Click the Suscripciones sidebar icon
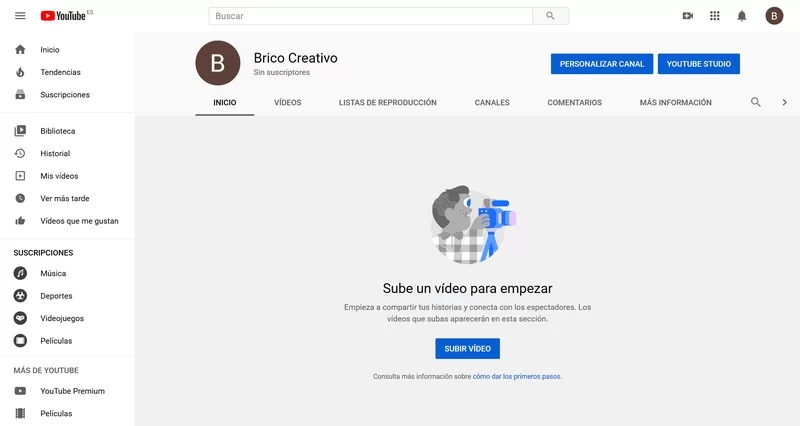 pos(20,94)
